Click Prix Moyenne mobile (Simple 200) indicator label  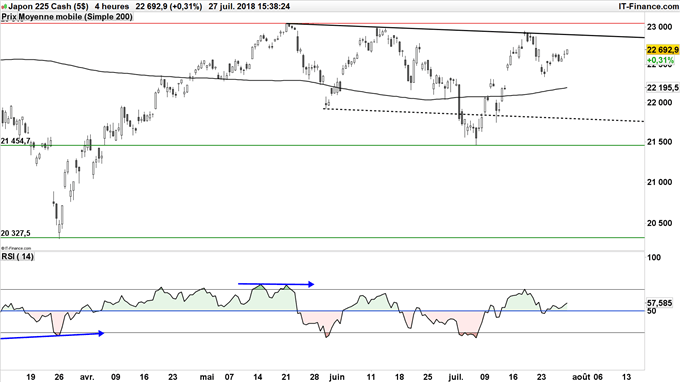[67, 17]
